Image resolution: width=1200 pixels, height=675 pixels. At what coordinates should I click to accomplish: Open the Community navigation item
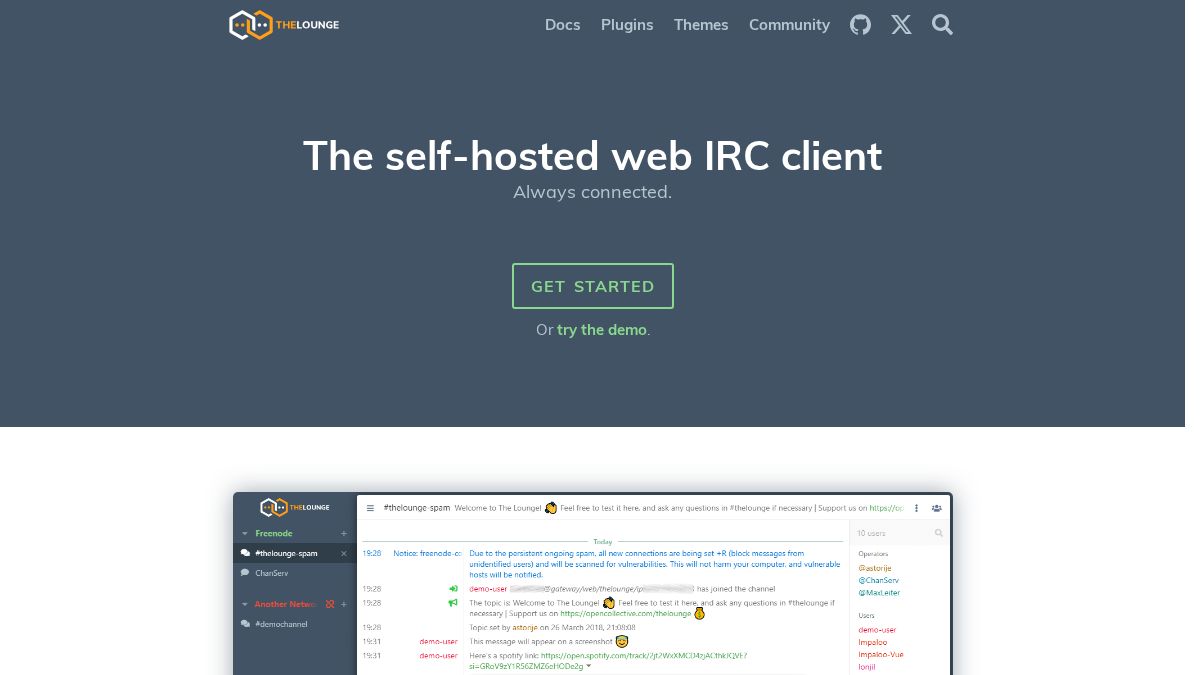[789, 25]
